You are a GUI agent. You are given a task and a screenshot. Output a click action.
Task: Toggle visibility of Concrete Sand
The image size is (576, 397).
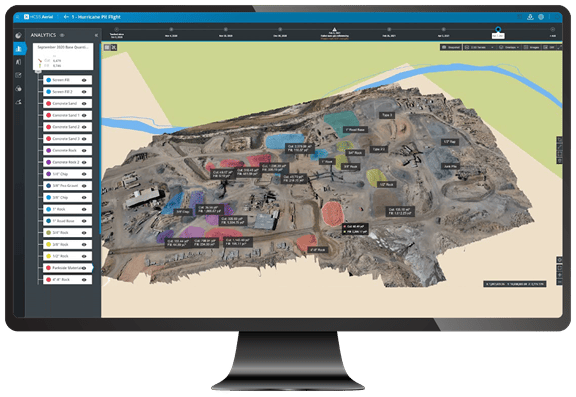[x=84, y=104]
